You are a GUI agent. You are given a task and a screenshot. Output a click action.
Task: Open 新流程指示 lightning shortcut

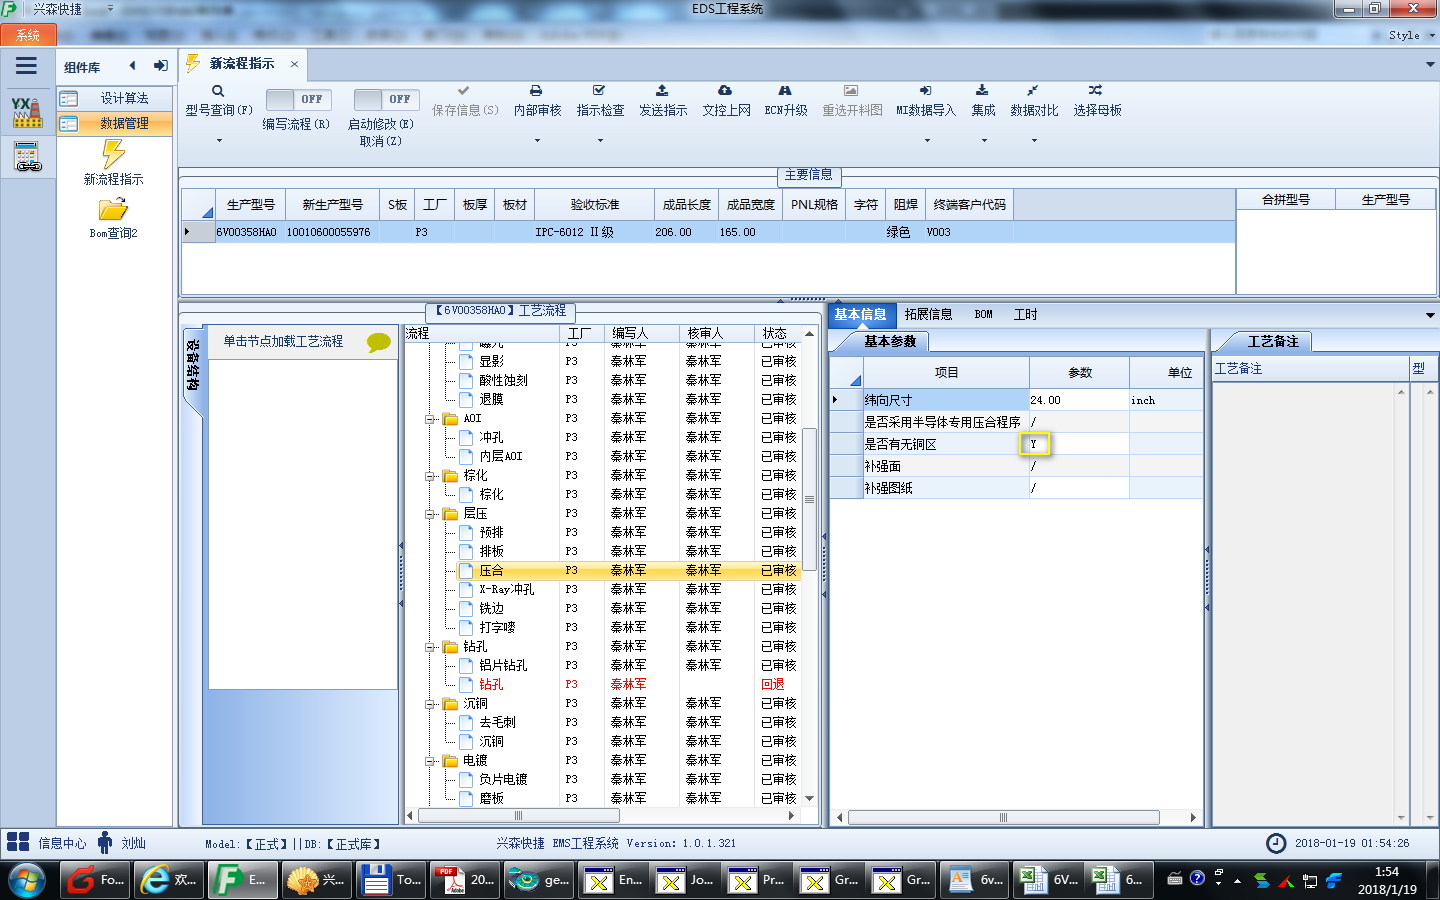pyautogui.click(x=113, y=154)
